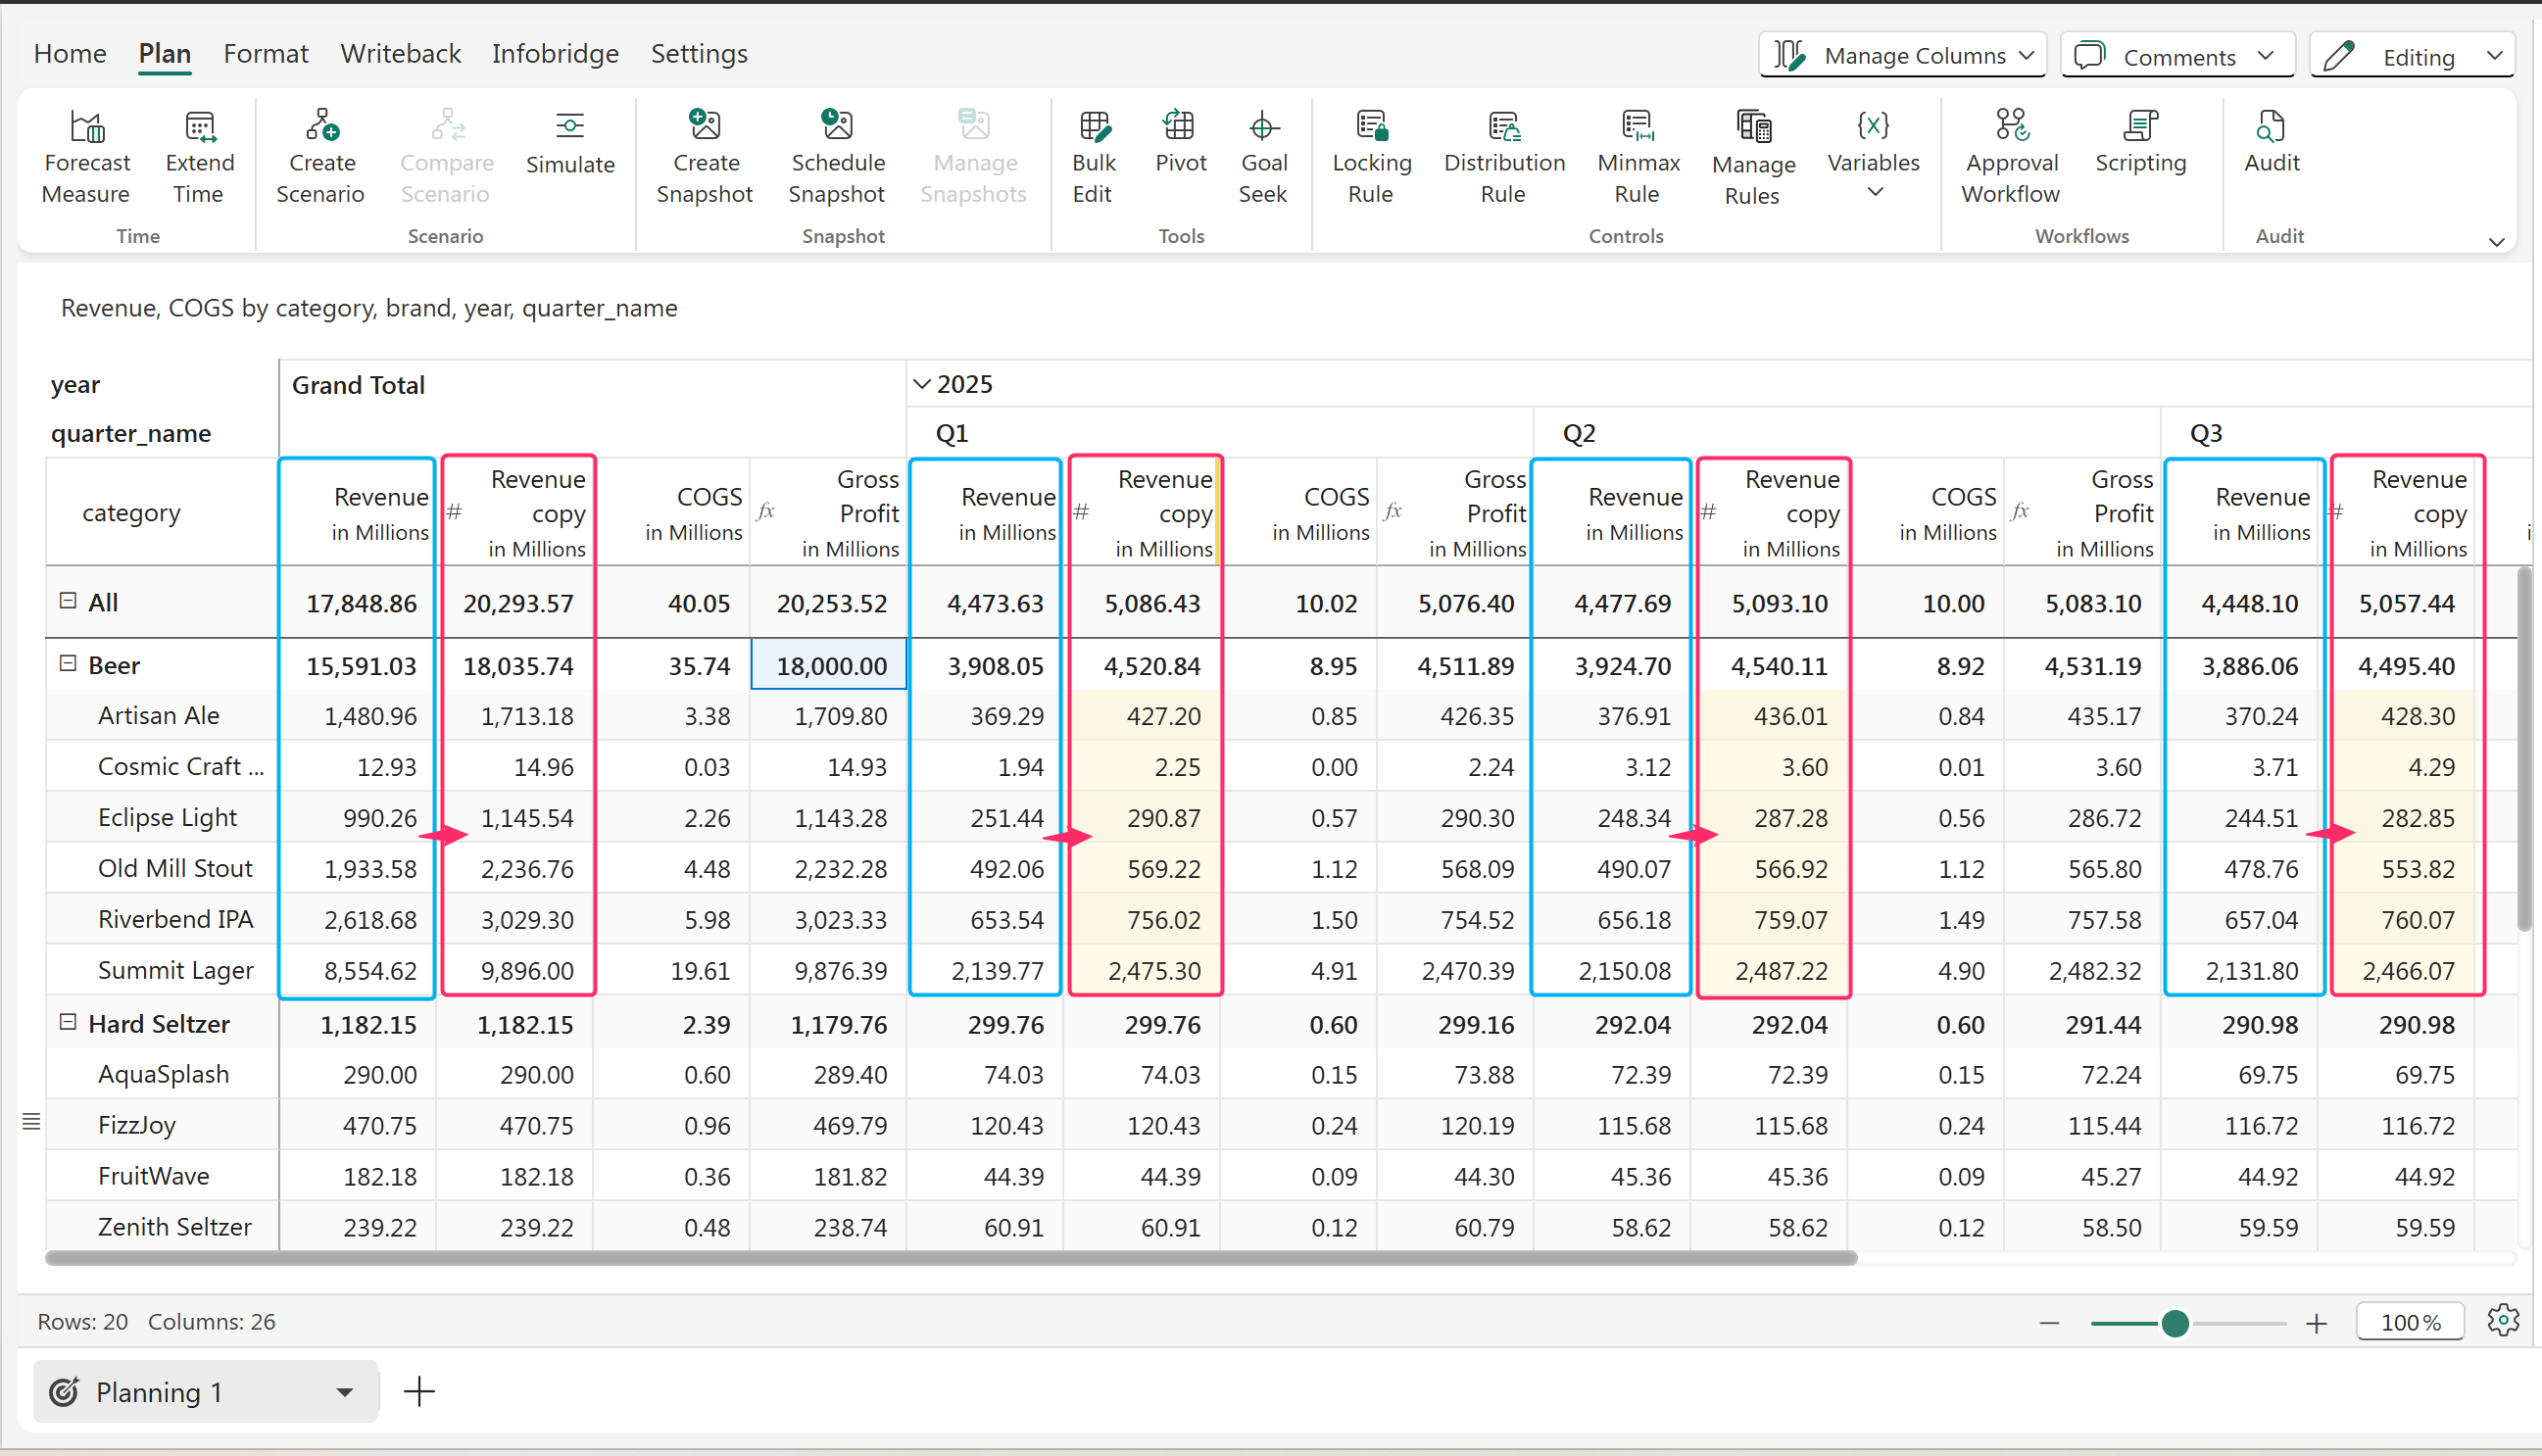Click Create Snapshot icon
2542x1456 pixels.
(x=704, y=127)
